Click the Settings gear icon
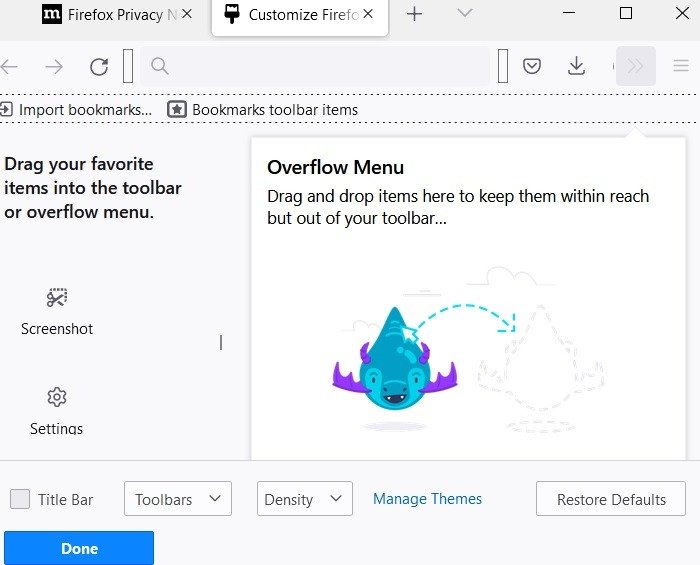Image resolution: width=700 pixels, height=565 pixels. (x=57, y=397)
